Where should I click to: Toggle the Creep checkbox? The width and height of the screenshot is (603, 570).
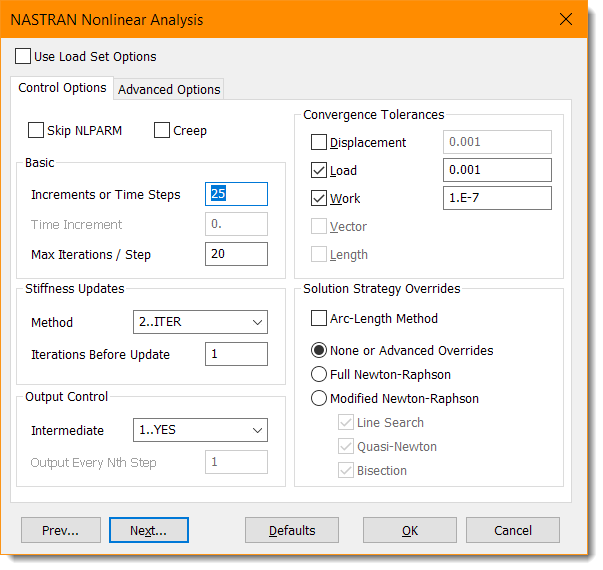coord(162,130)
